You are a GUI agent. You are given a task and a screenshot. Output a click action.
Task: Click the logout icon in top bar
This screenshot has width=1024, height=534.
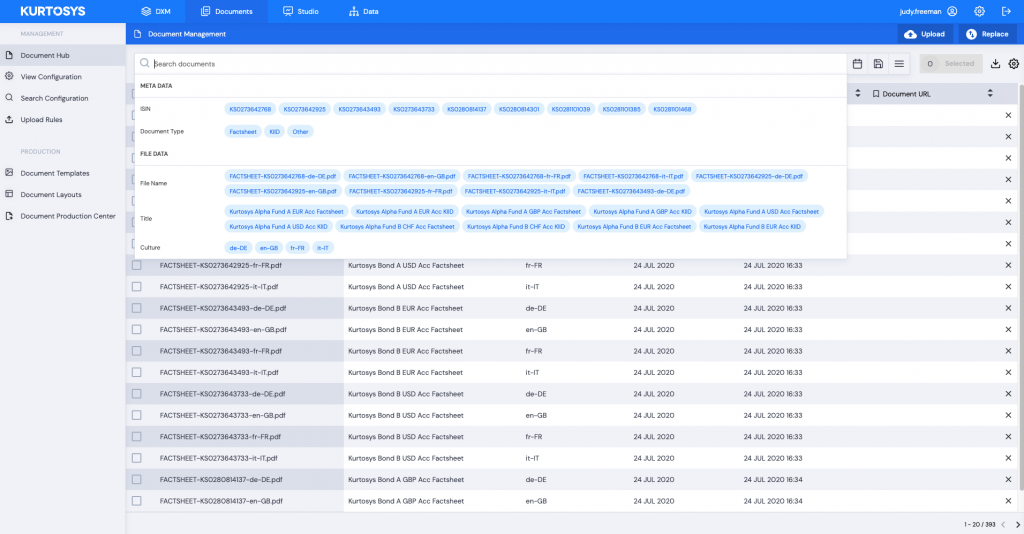tap(1006, 11)
